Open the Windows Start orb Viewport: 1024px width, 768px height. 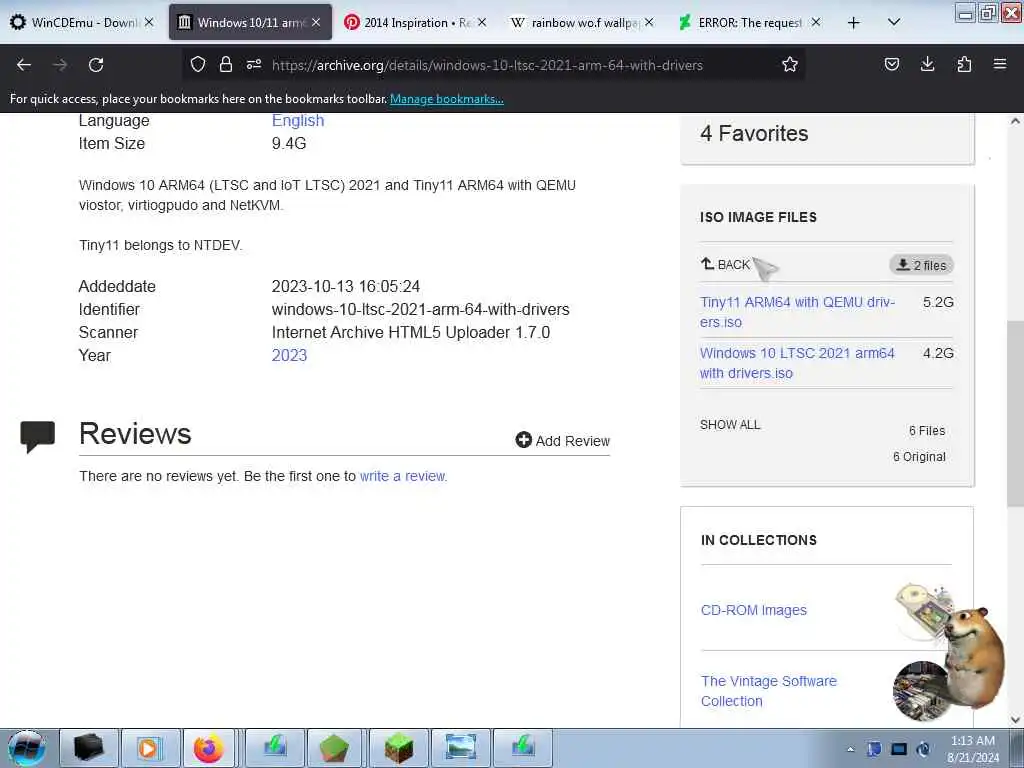tap(27, 748)
